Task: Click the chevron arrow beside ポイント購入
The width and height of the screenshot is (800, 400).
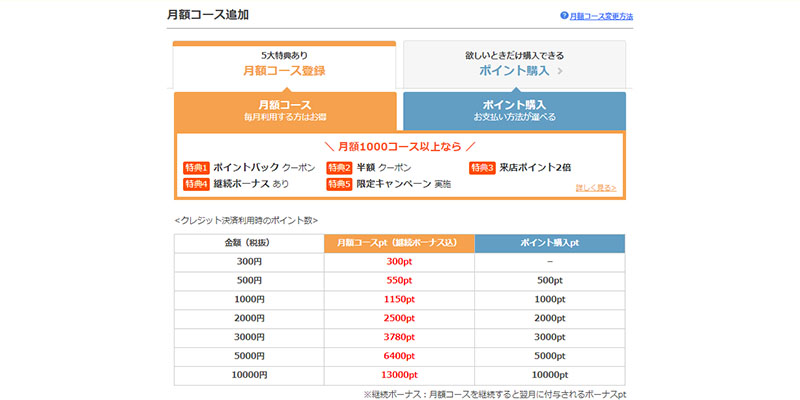Action: (x=560, y=71)
